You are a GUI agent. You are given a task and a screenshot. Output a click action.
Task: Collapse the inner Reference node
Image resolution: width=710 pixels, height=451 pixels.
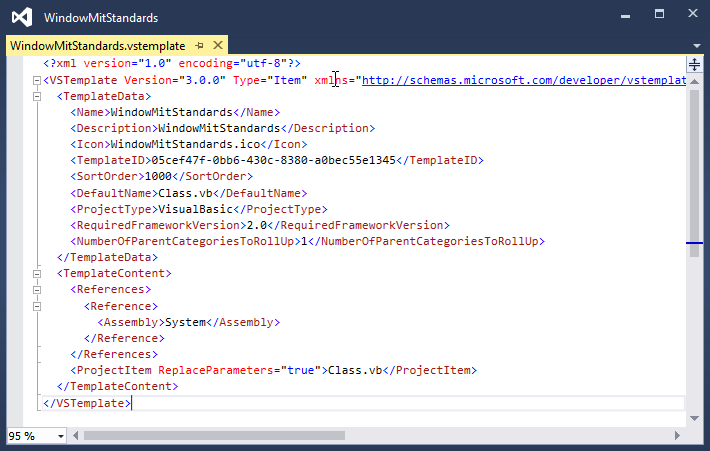(x=36, y=306)
